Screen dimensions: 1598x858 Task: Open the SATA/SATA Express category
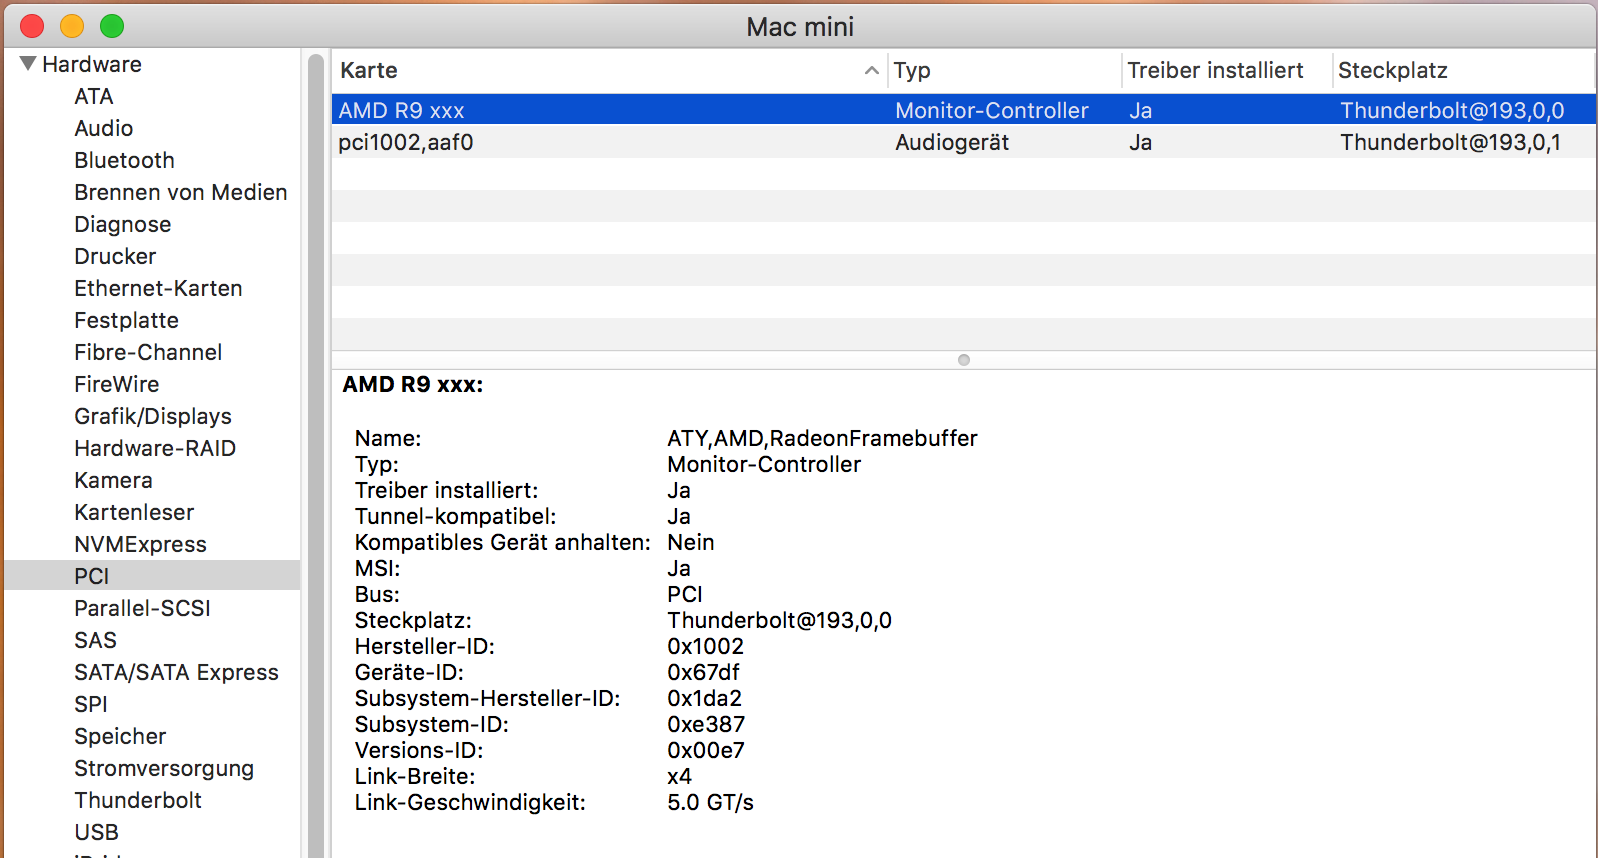coord(176,672)
